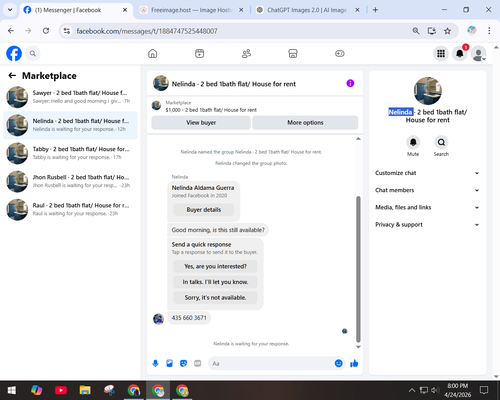Open a new browser tab
Screen dimensions: 500x400
(x=375, y=10)
